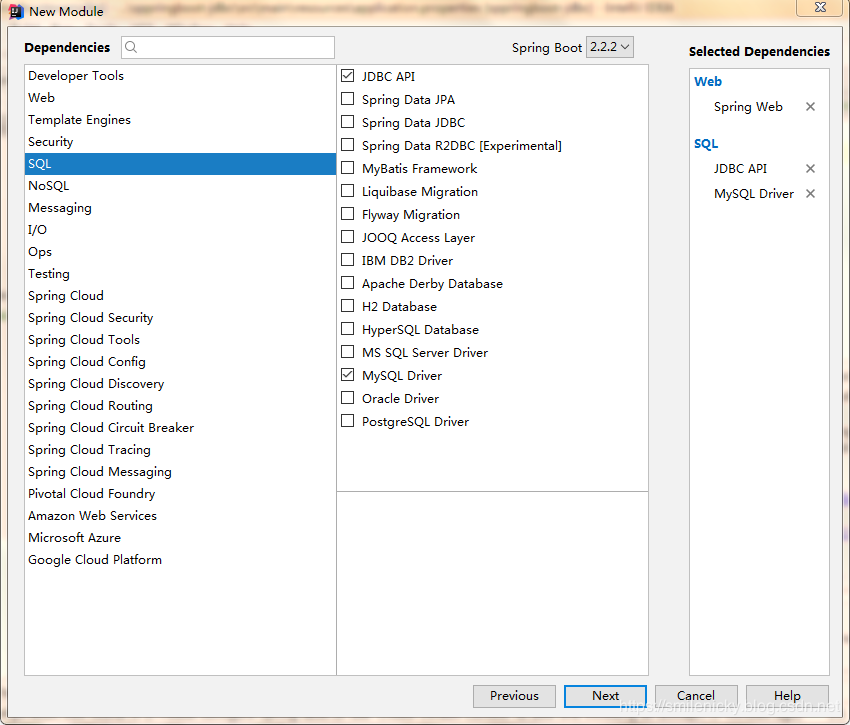Choose Spring Cloud Routing category

pyautogui.click(x=180, y=406)
